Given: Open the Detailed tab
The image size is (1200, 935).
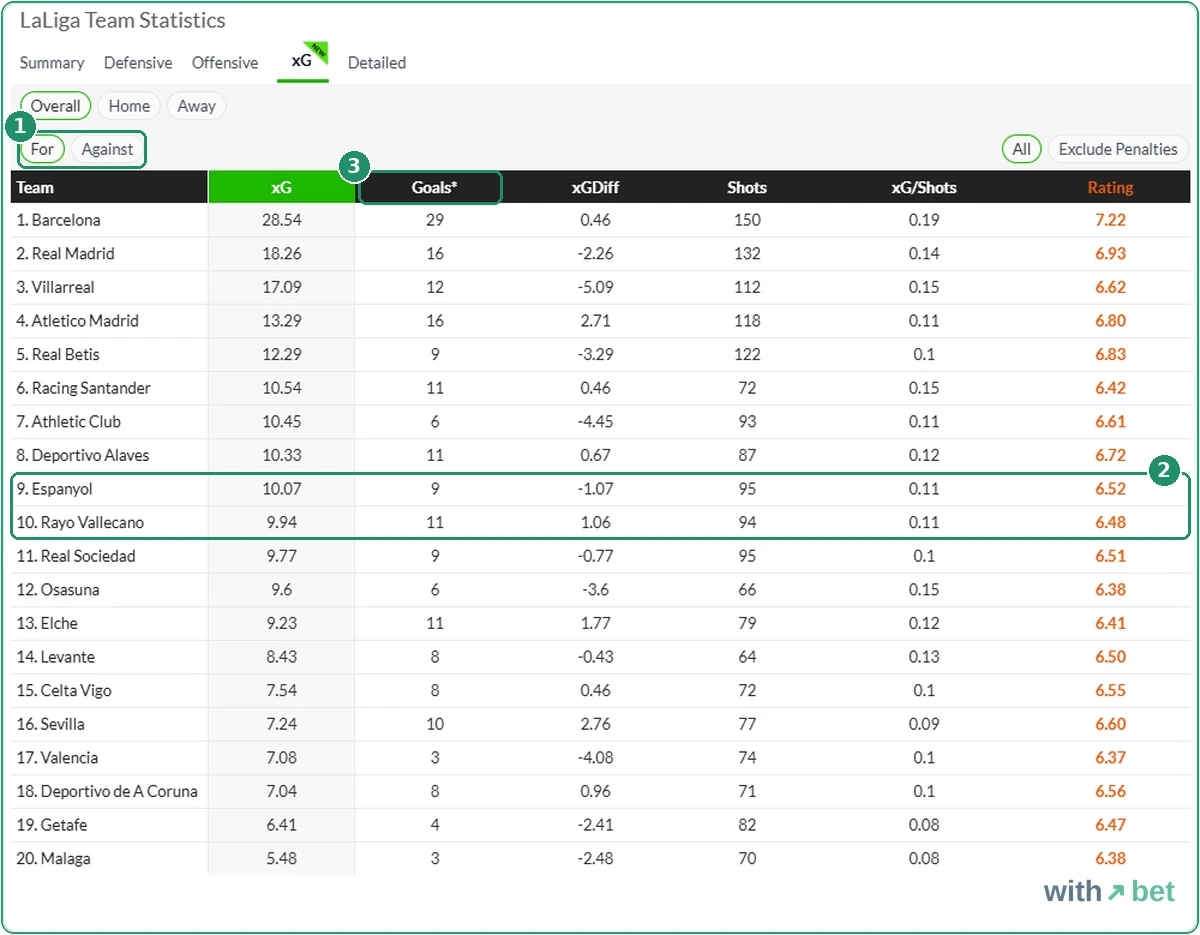Looking at the screenshot, I should click(377, 63).
